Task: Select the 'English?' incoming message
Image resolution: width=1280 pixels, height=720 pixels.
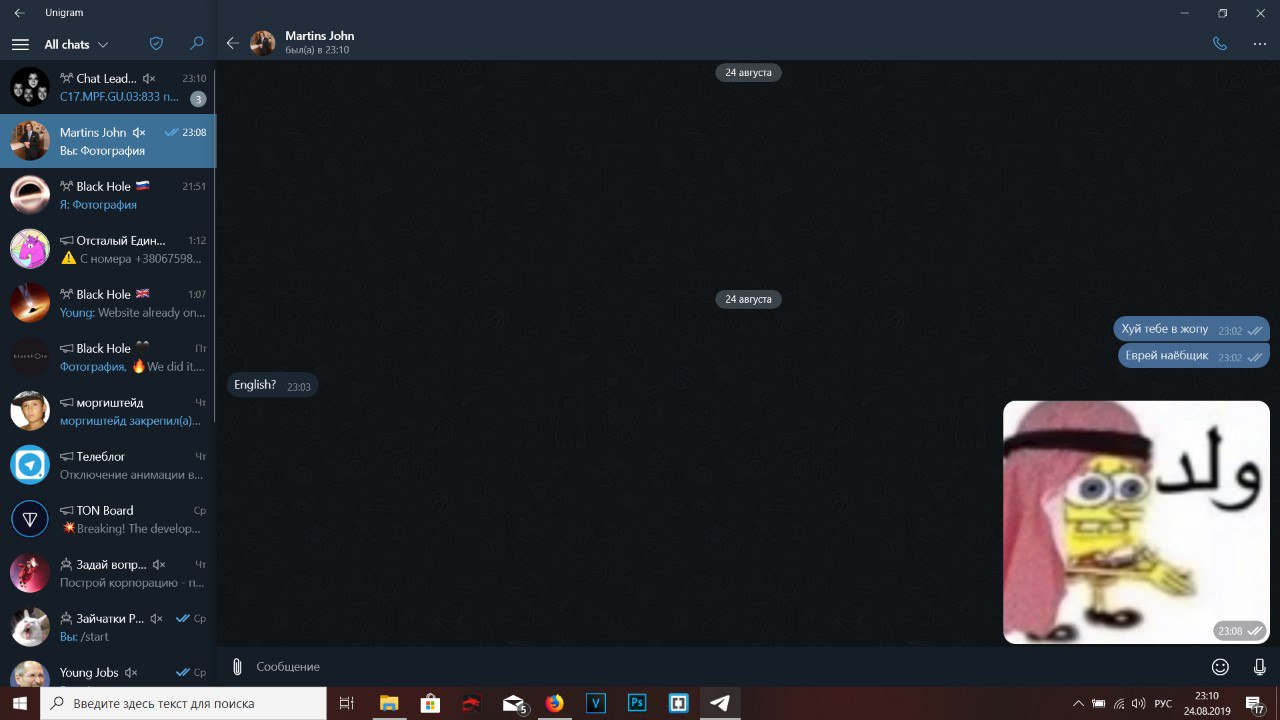Action: point(272,385)
